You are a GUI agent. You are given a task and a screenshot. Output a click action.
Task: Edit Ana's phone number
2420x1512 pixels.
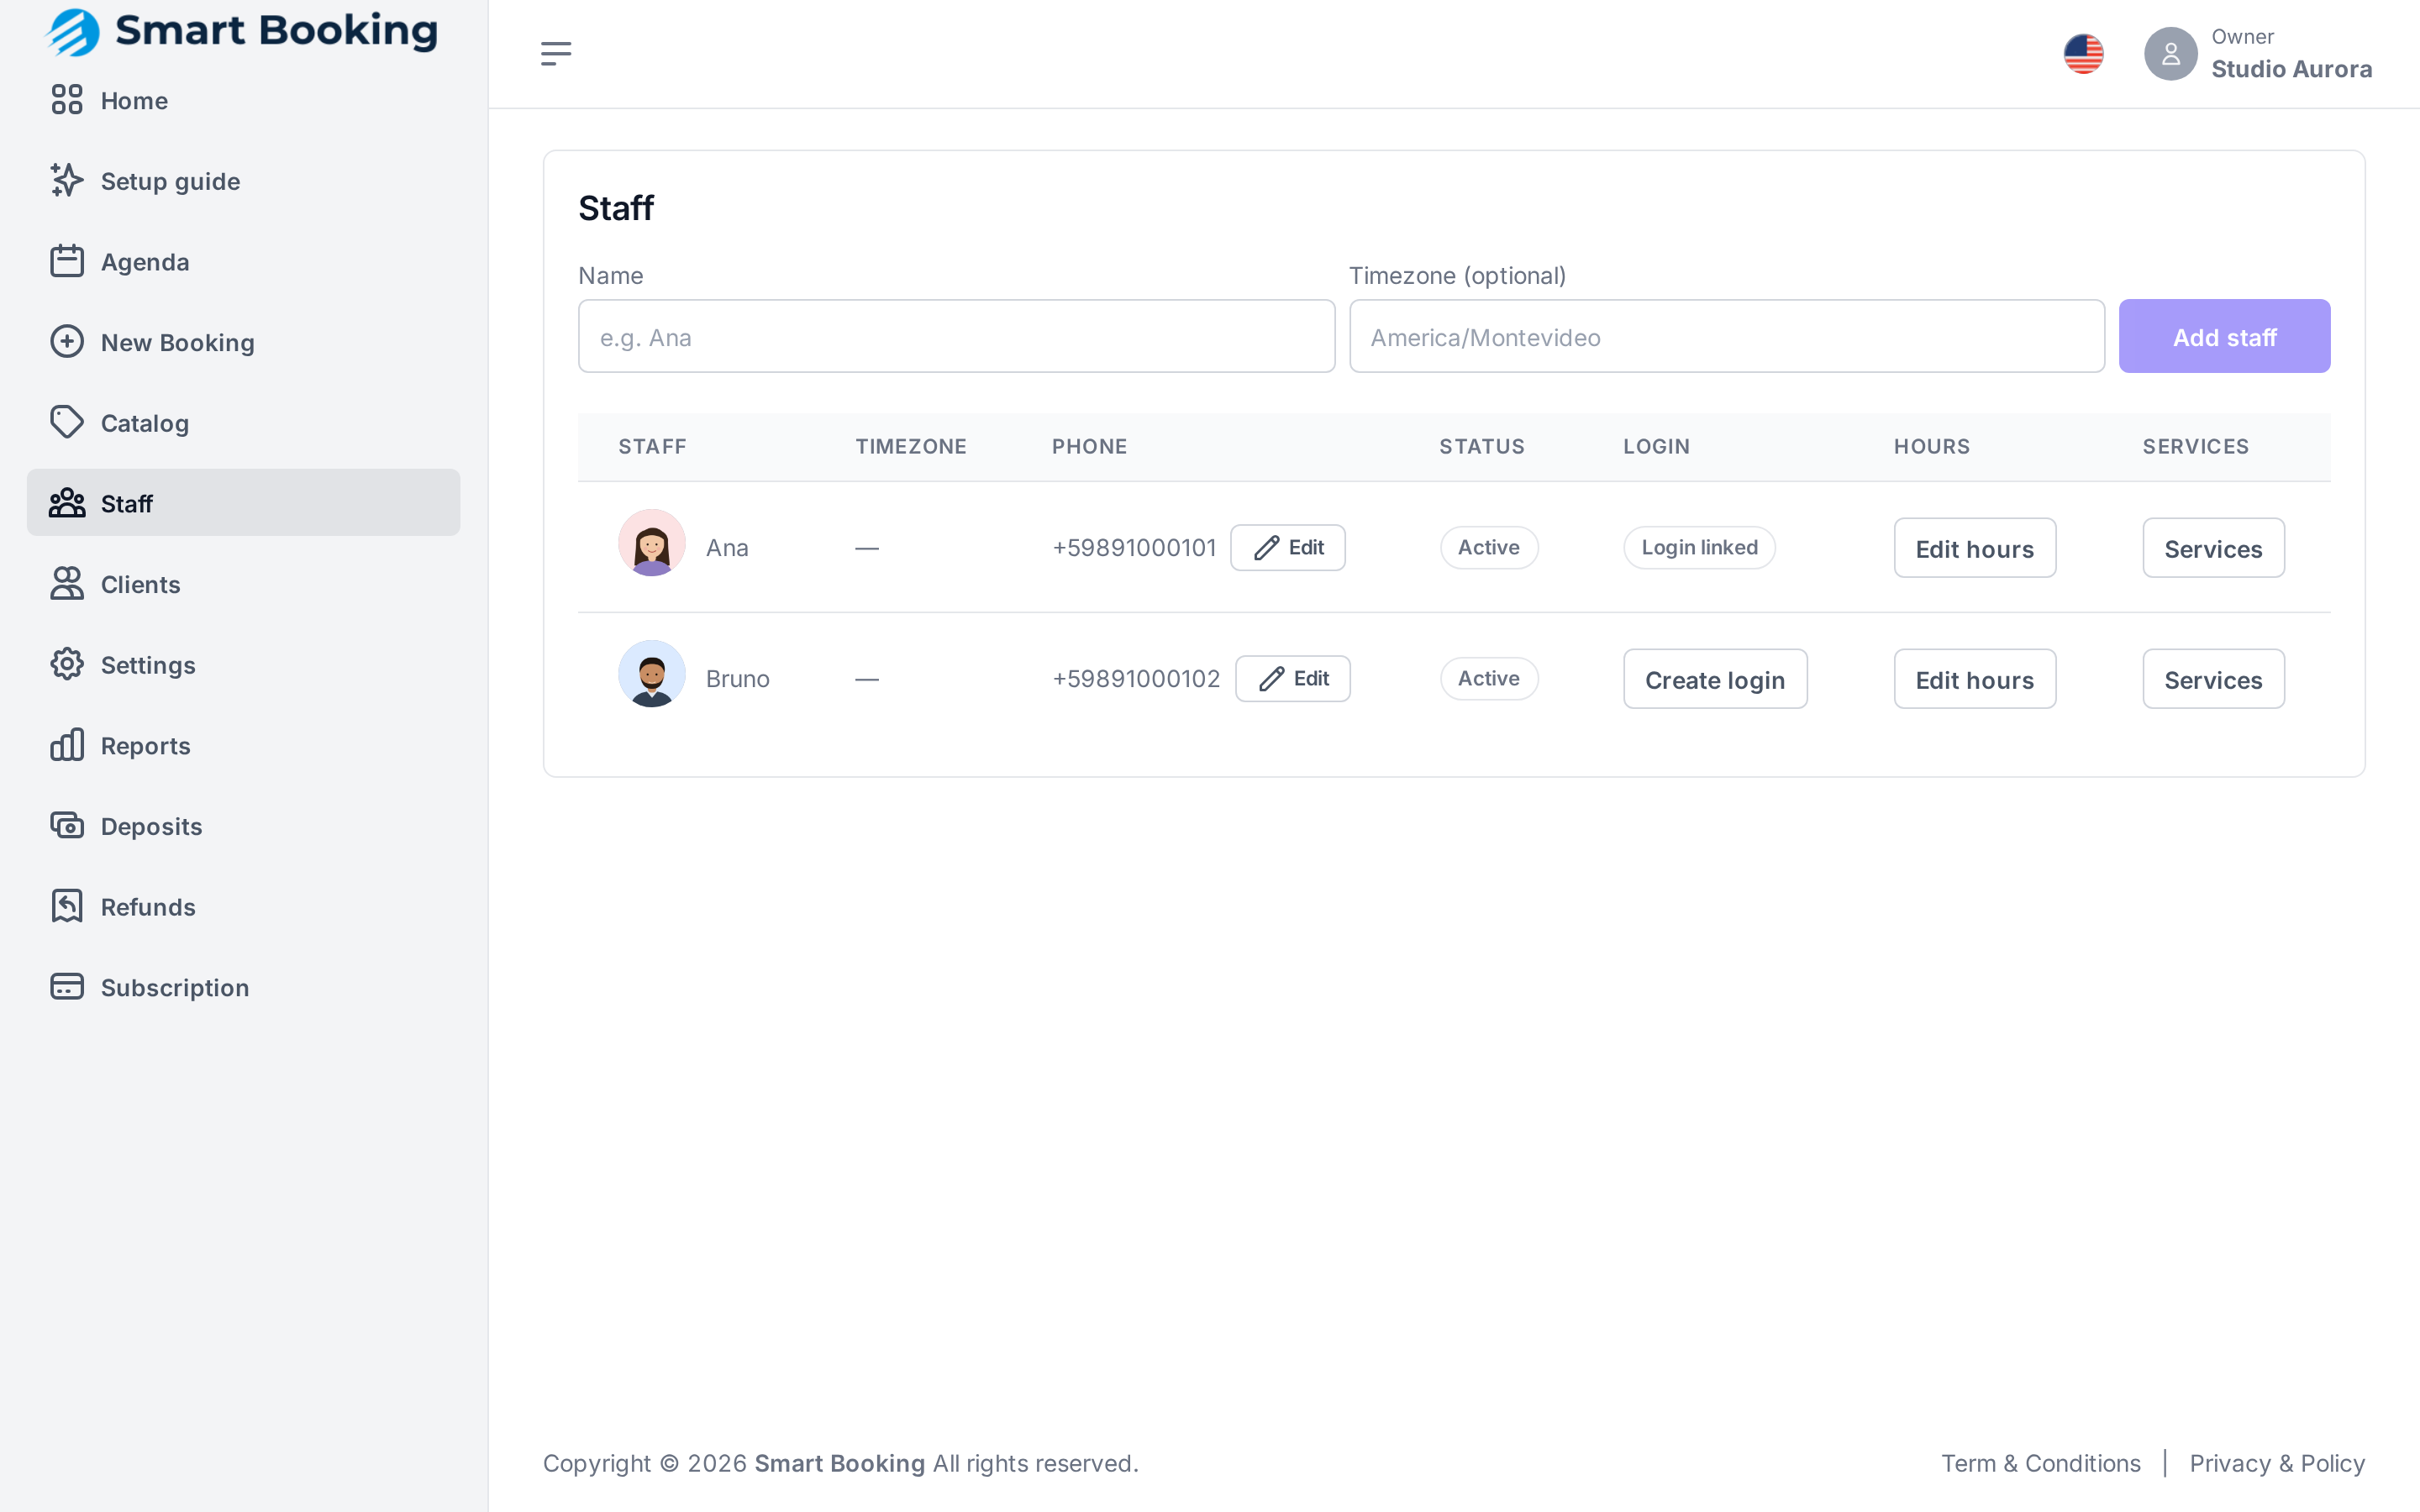click(x=1287, y=548)
